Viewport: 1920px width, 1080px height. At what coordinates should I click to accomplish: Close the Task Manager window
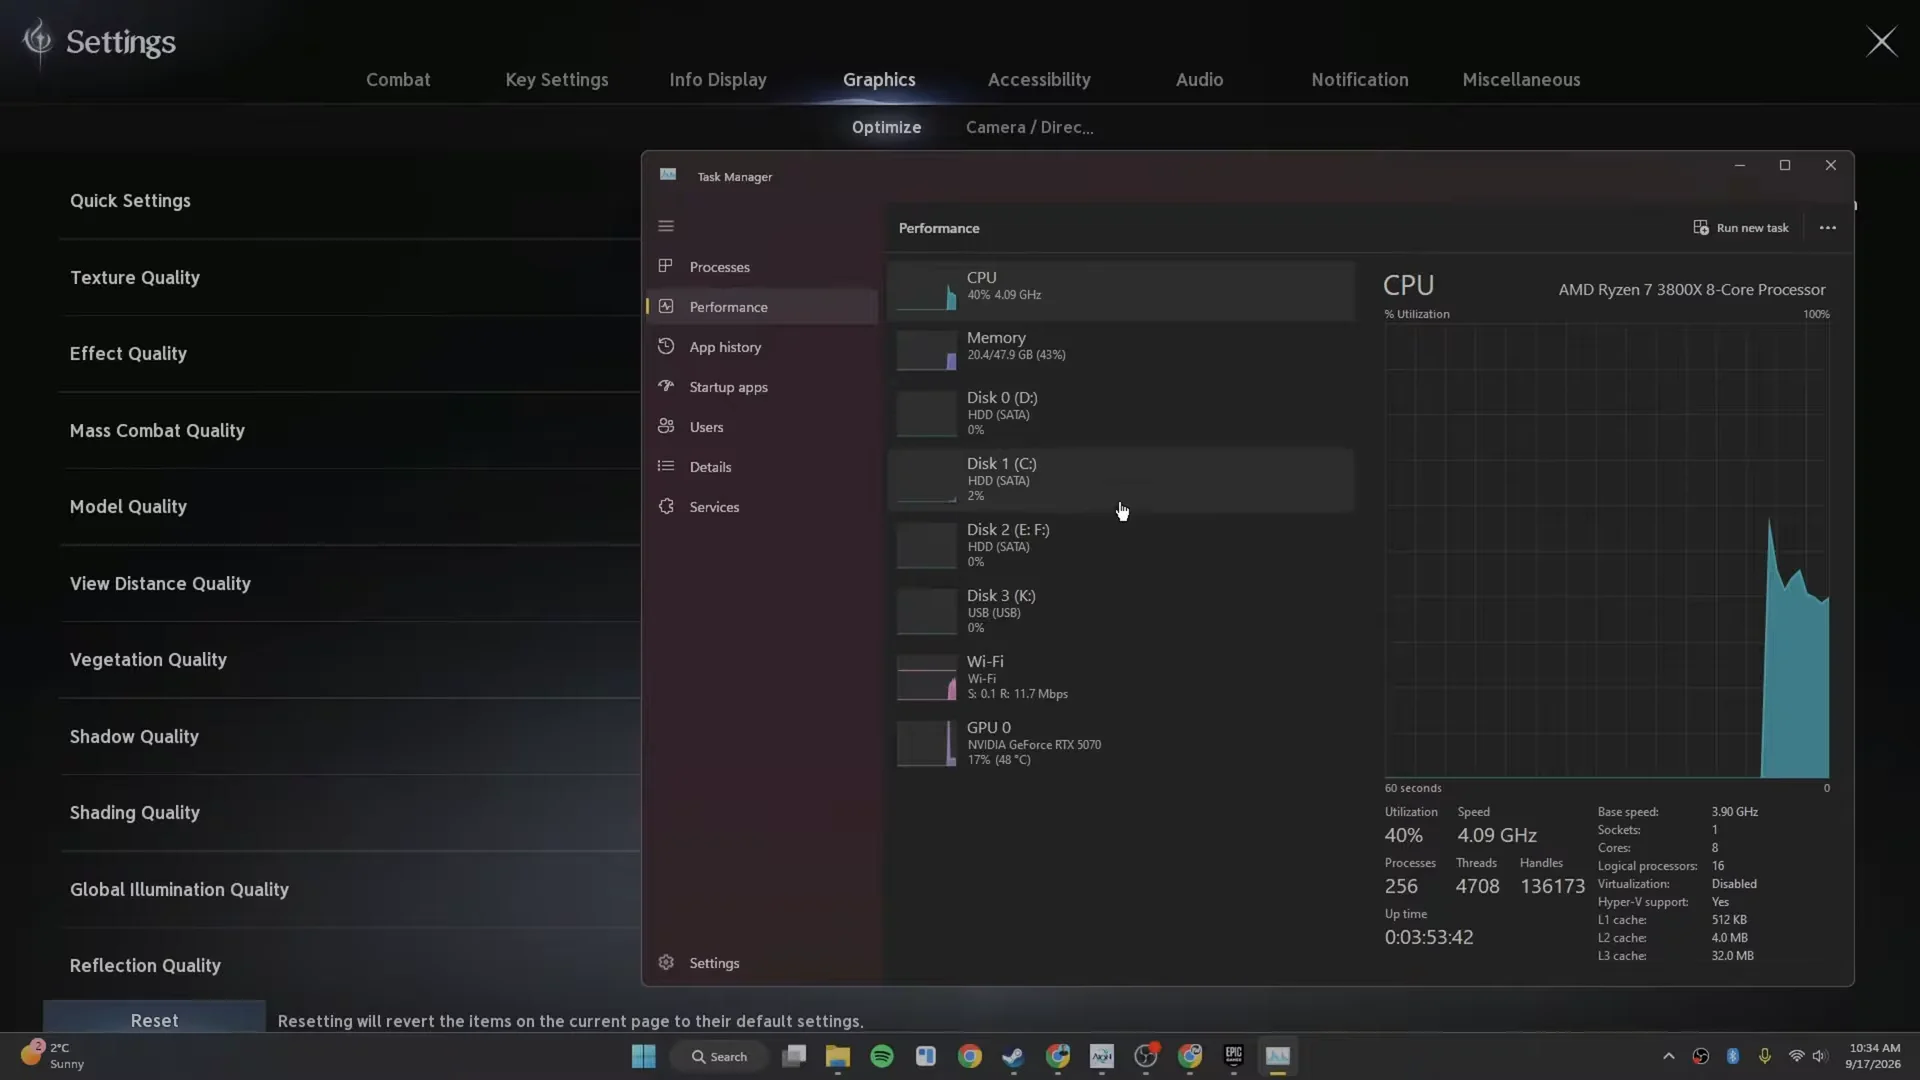tap(1831, 165)
